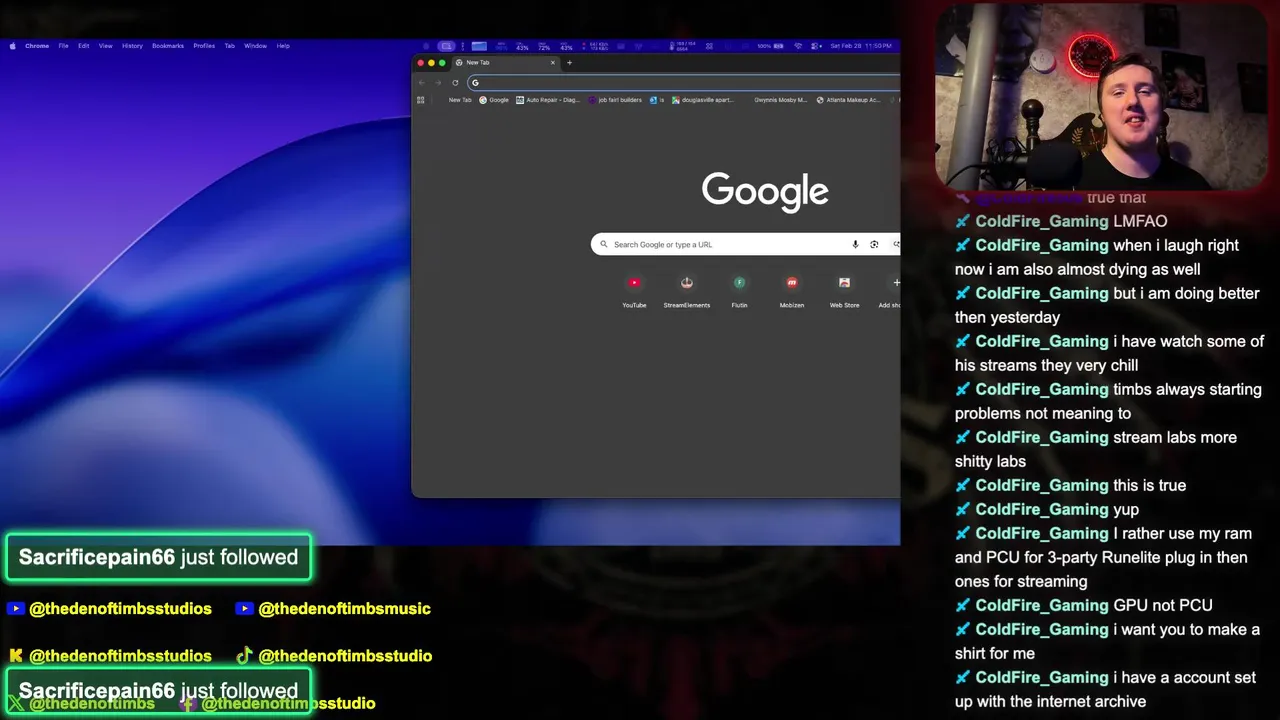The width and height of the screenshot is (1280, 720).
Task: Open the Atlanta Makeup Ac bookmark
Action: coord(849,100)
